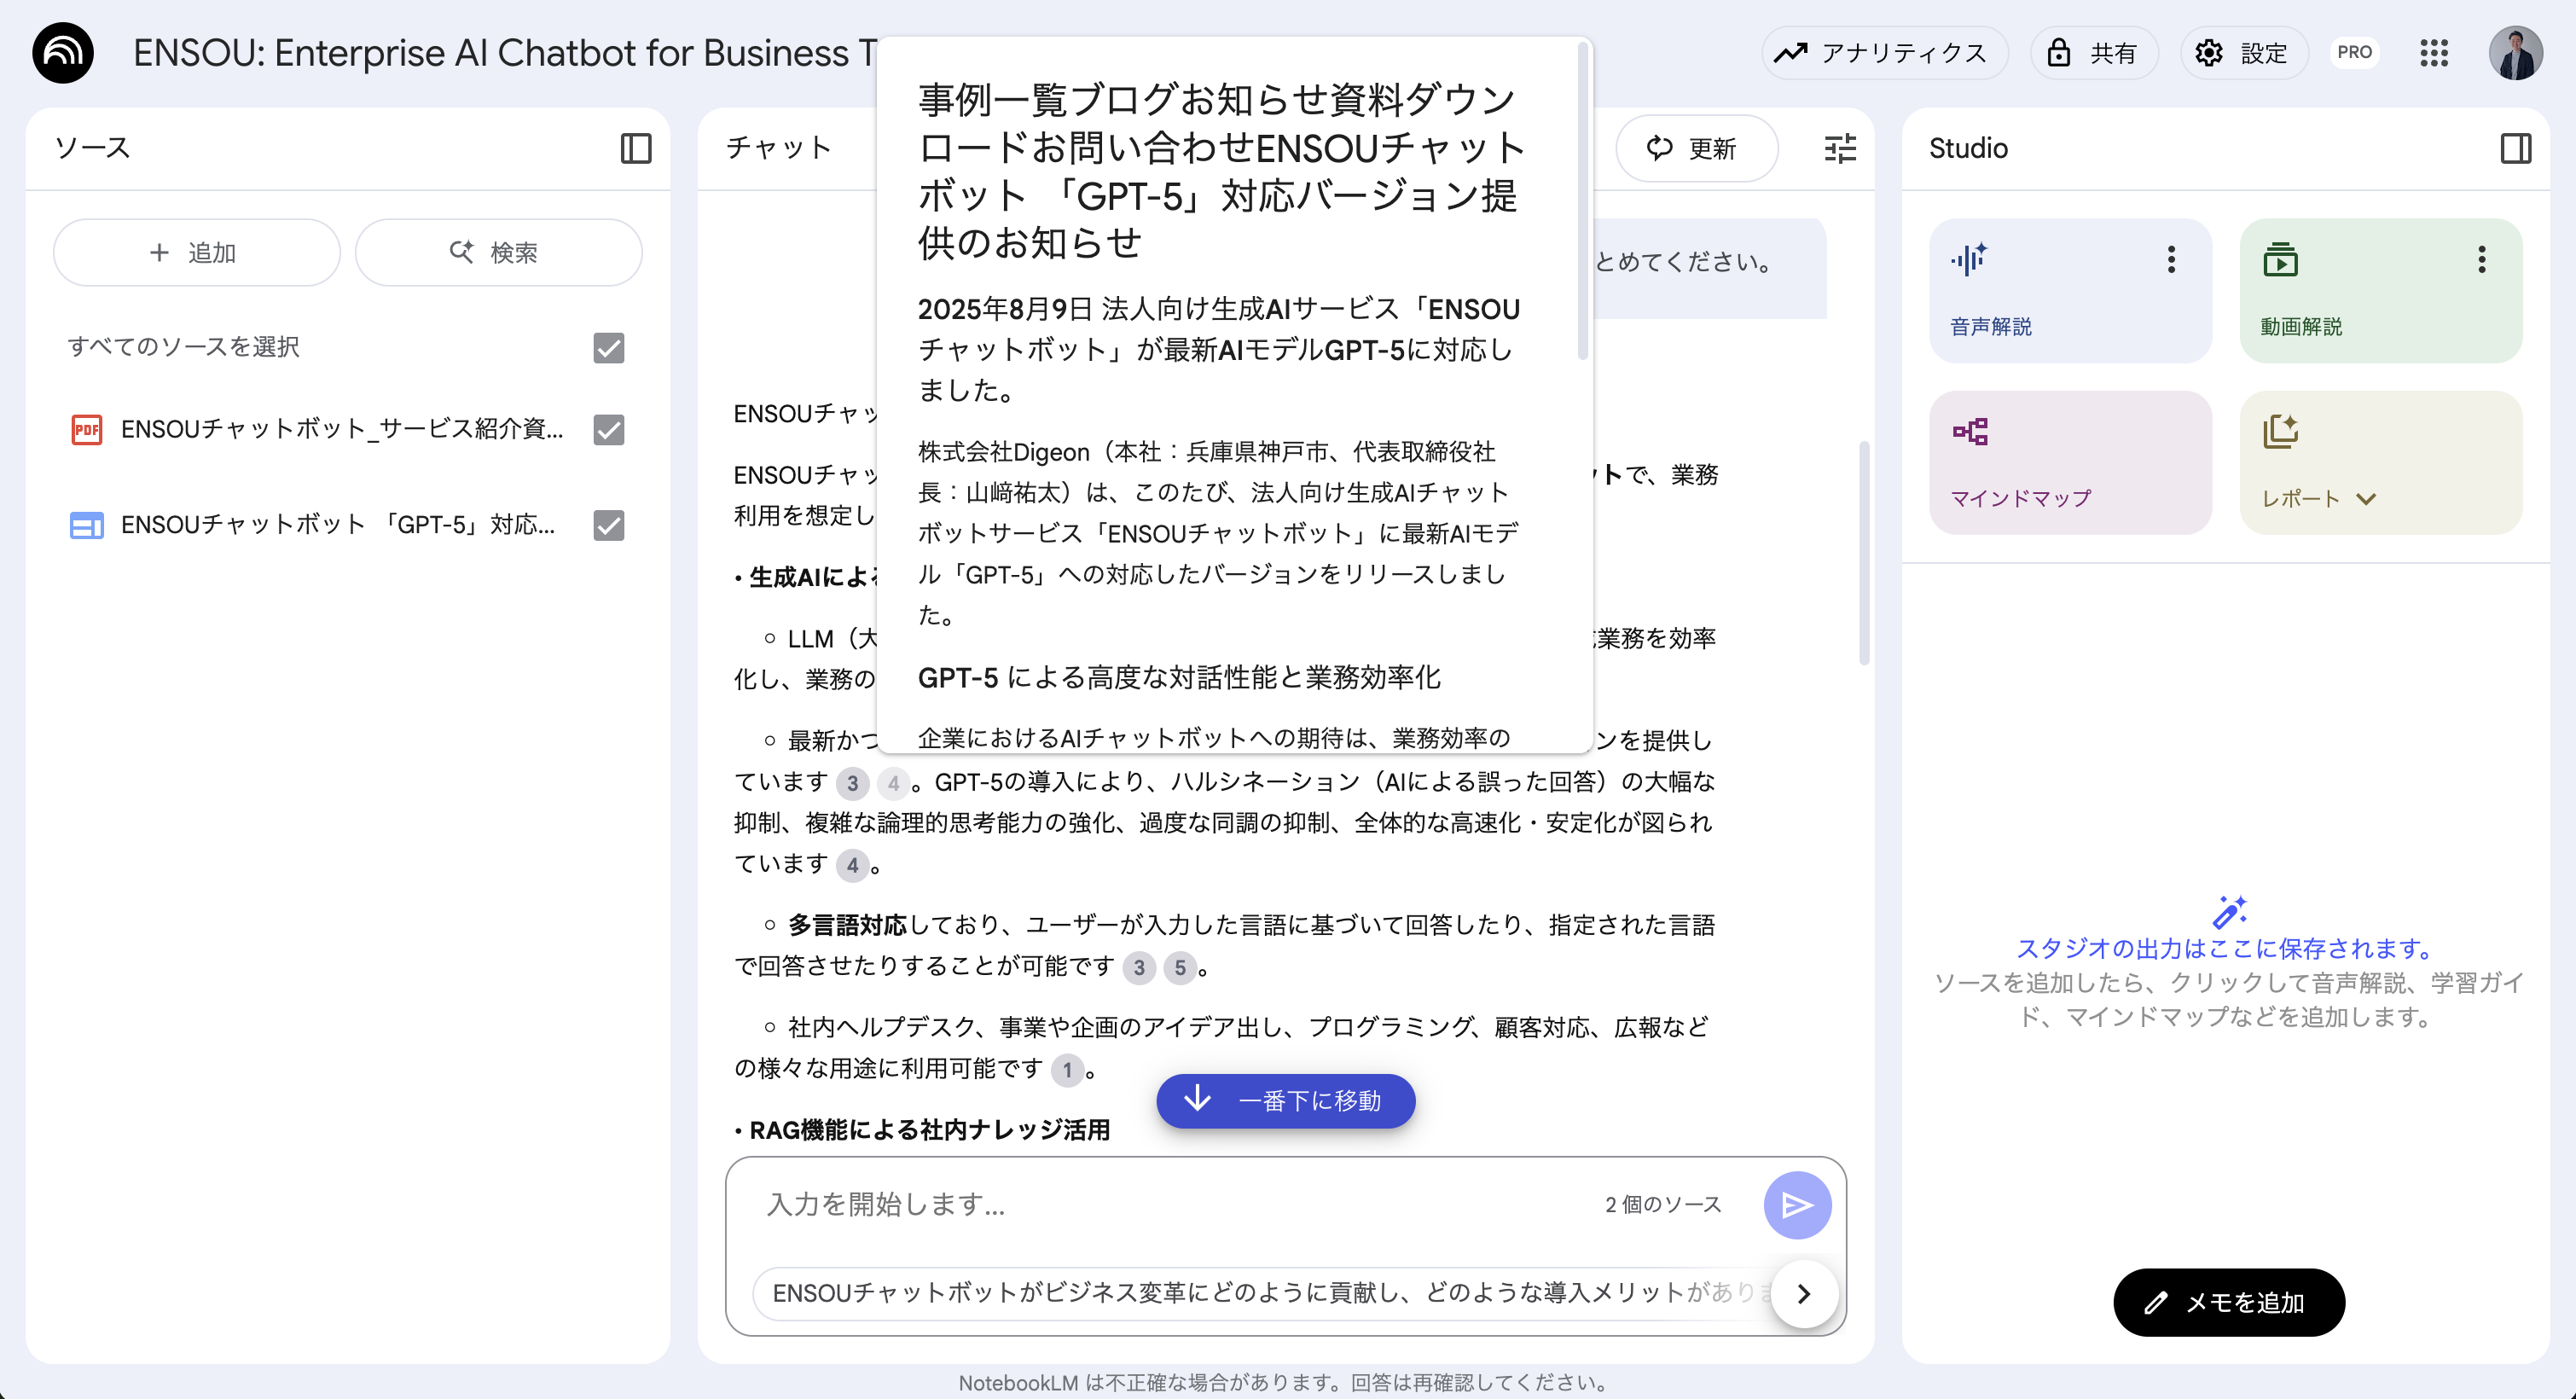Click the 入力を開始します chat input
The height and width of the screenshot is (1399, 2576).
pos(1170,1205)
